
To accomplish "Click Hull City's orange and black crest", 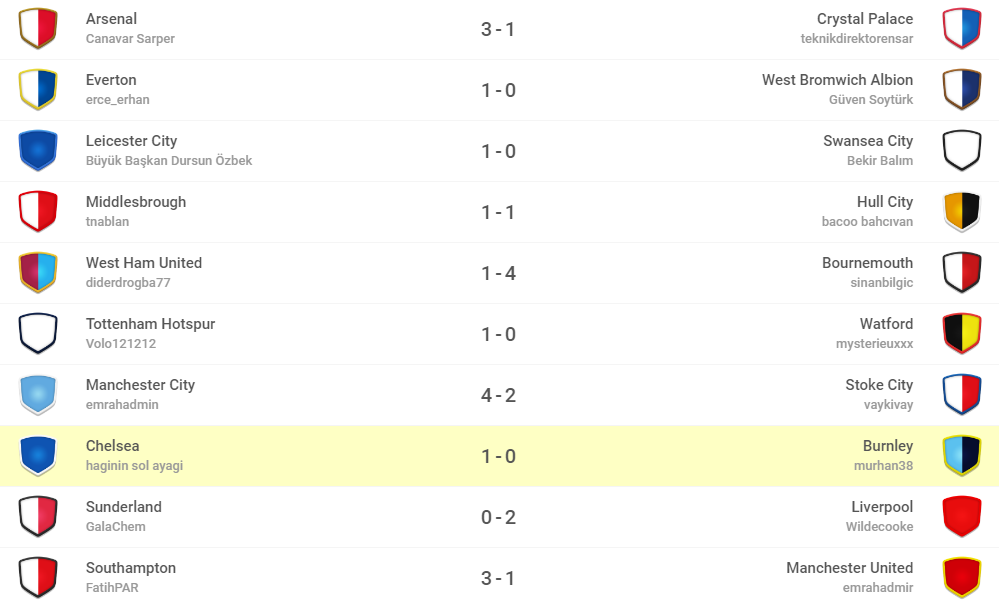I will [x=961, y=211].
